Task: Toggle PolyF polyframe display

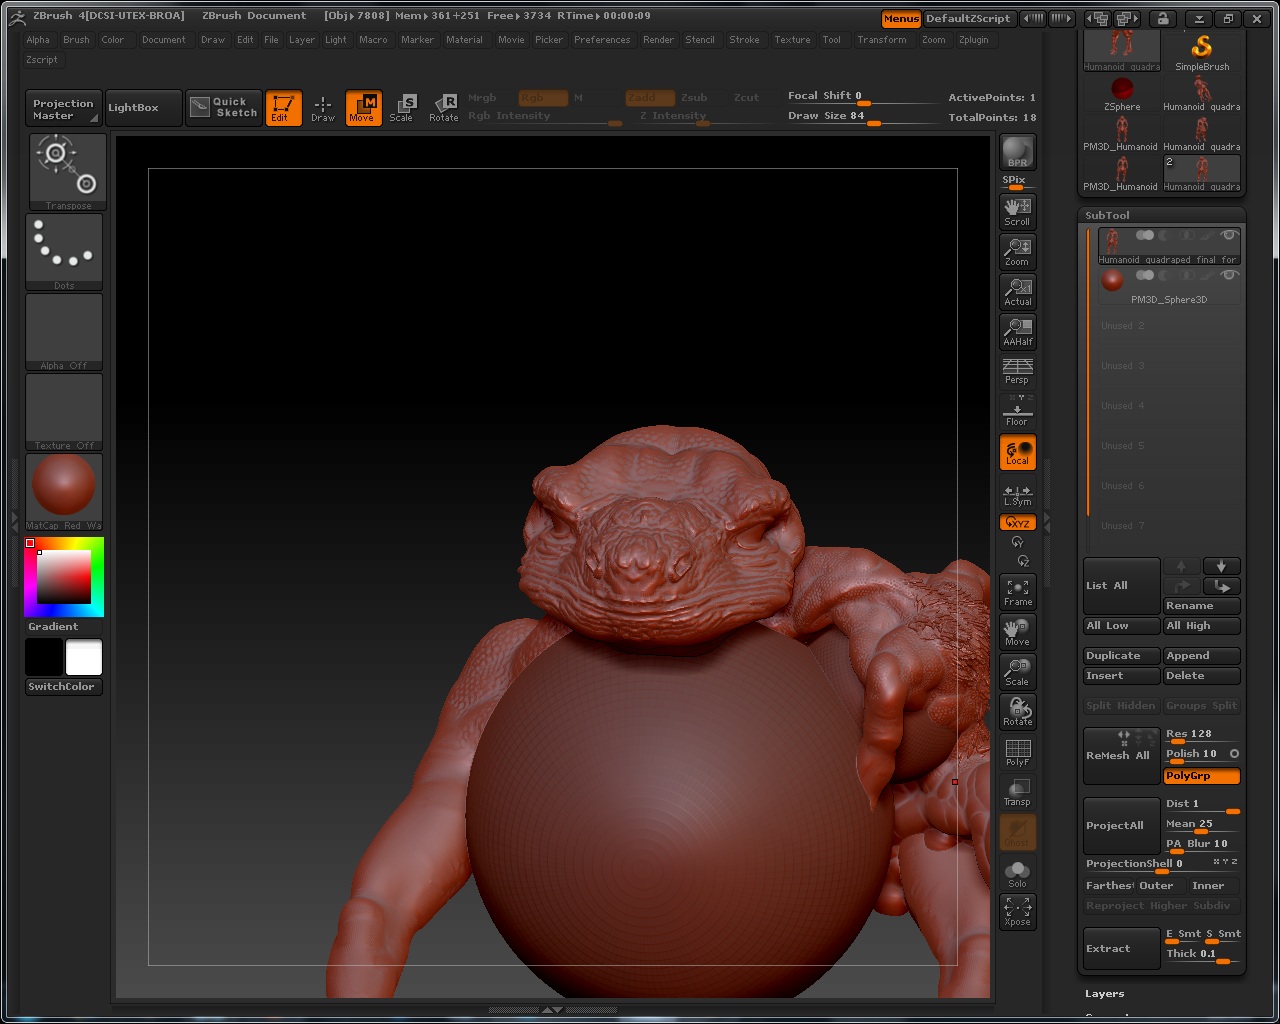Action: [1017, 752]
